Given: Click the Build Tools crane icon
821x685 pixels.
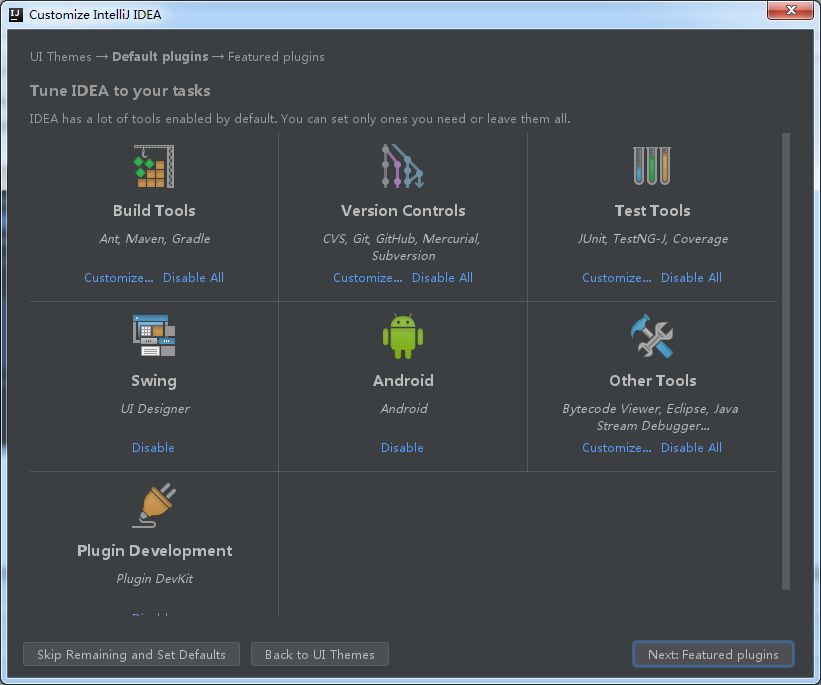Looking at the screenshot, I should [154, 166].
